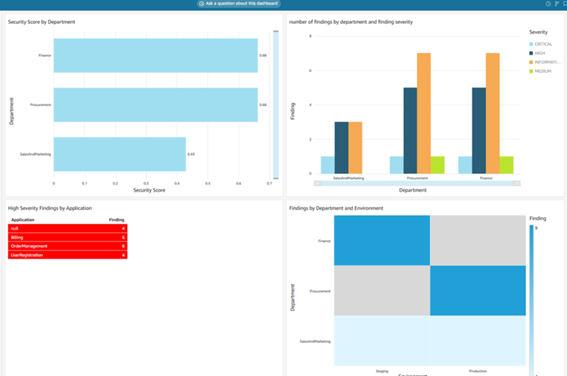Viewport: 567px width, 376px height.
Task: Click the 'Security Score' x-axis label
Action: coord(149,190)
